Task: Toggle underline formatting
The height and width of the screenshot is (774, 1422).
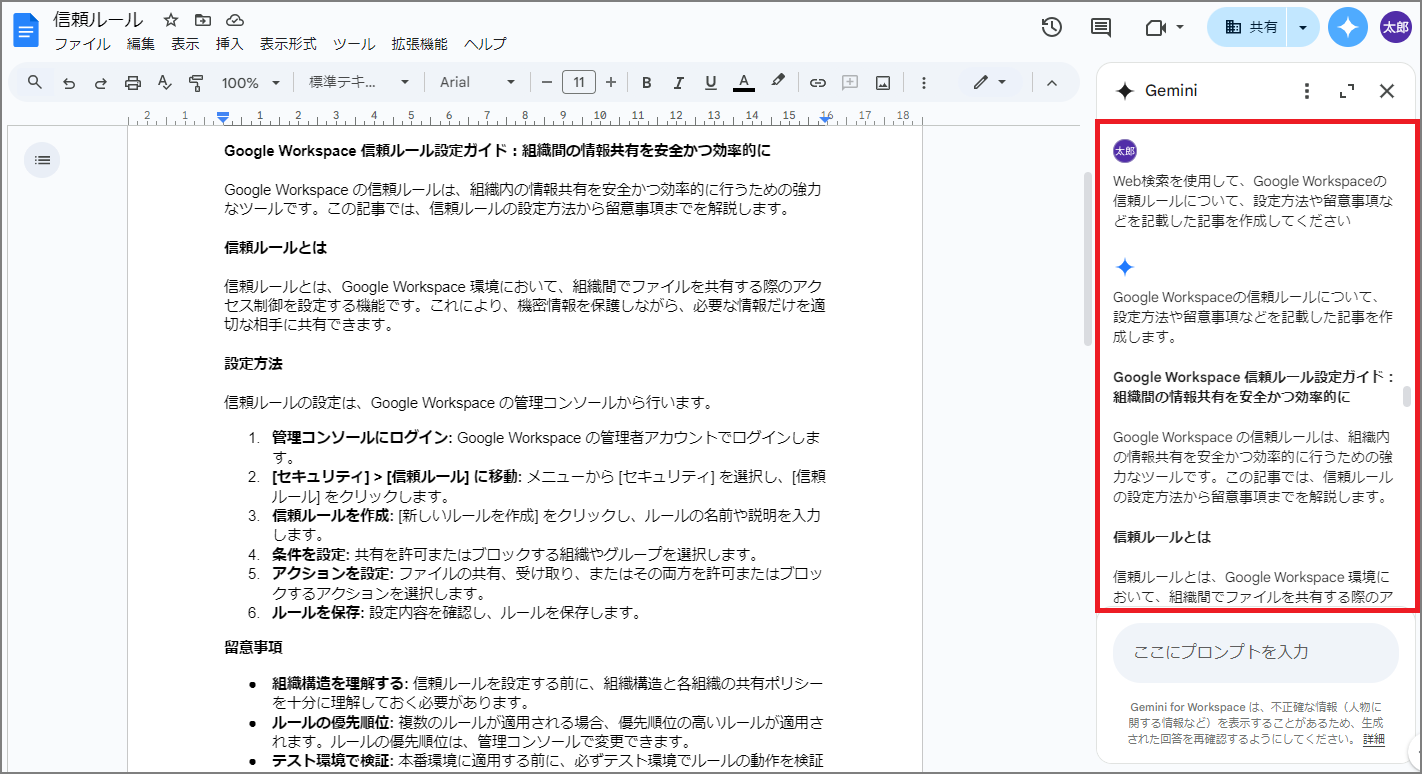Action: pyautogui.click(x=711, y=82)
